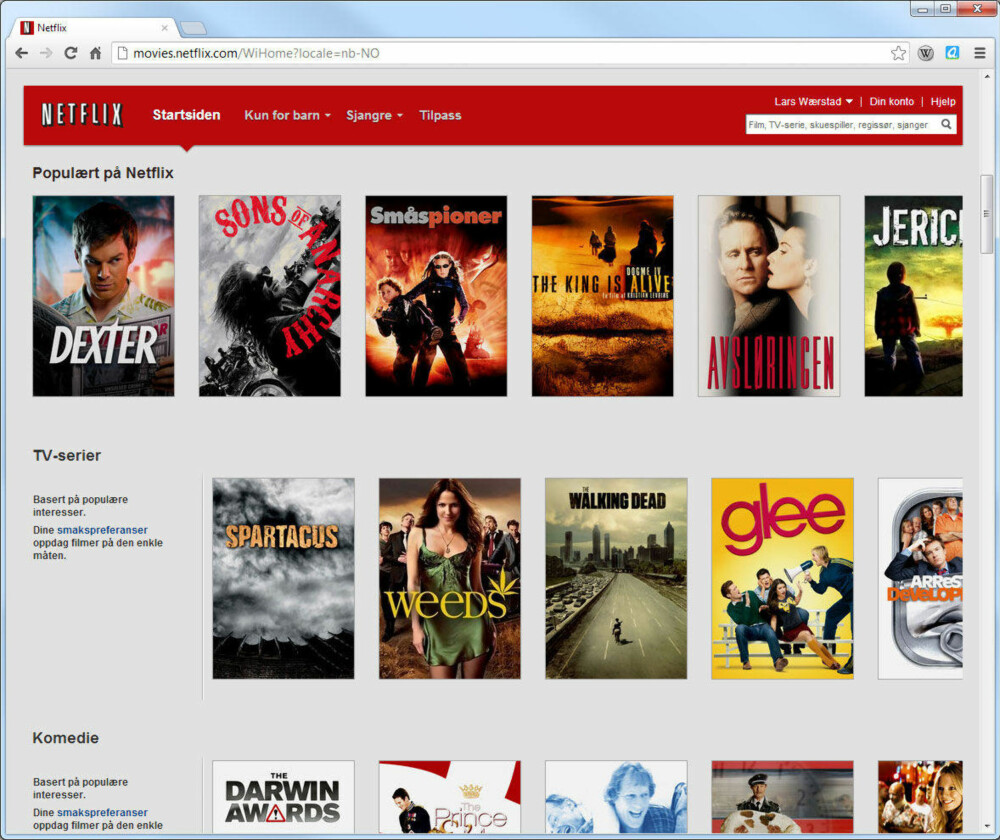Viewport: 1000px width, 840px height.
Task: Open the Spartacus poster
Action: point(283,578)
